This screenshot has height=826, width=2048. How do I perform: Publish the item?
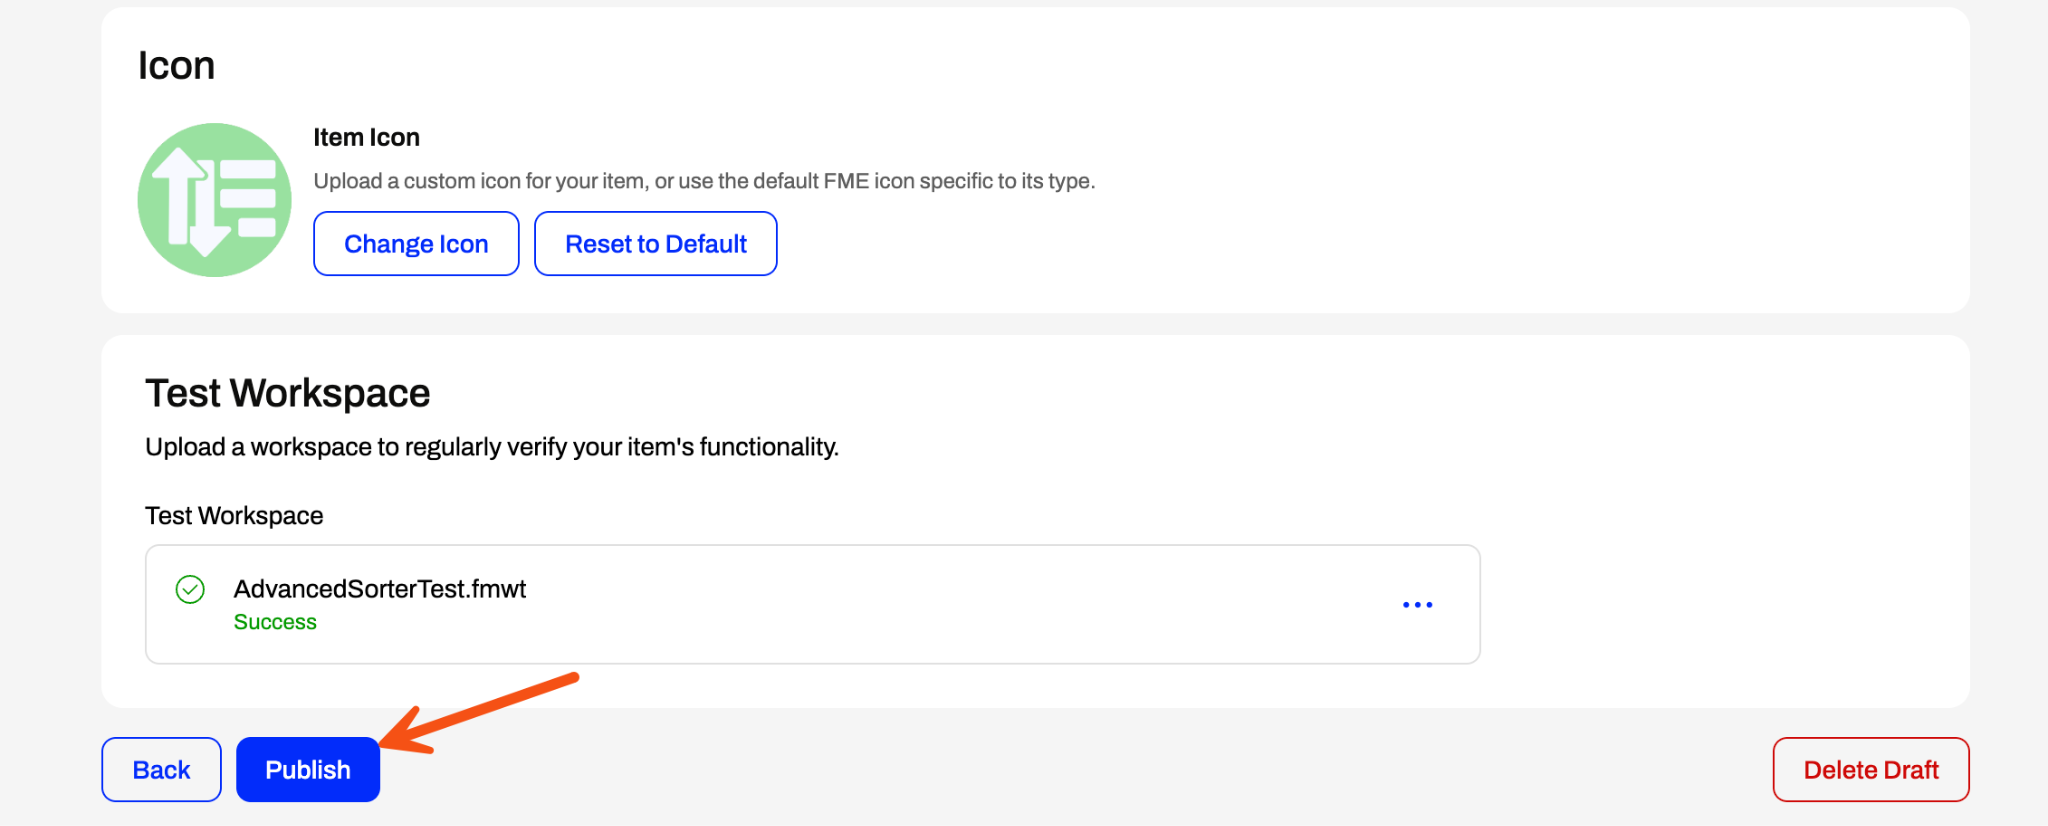[308, 769]
